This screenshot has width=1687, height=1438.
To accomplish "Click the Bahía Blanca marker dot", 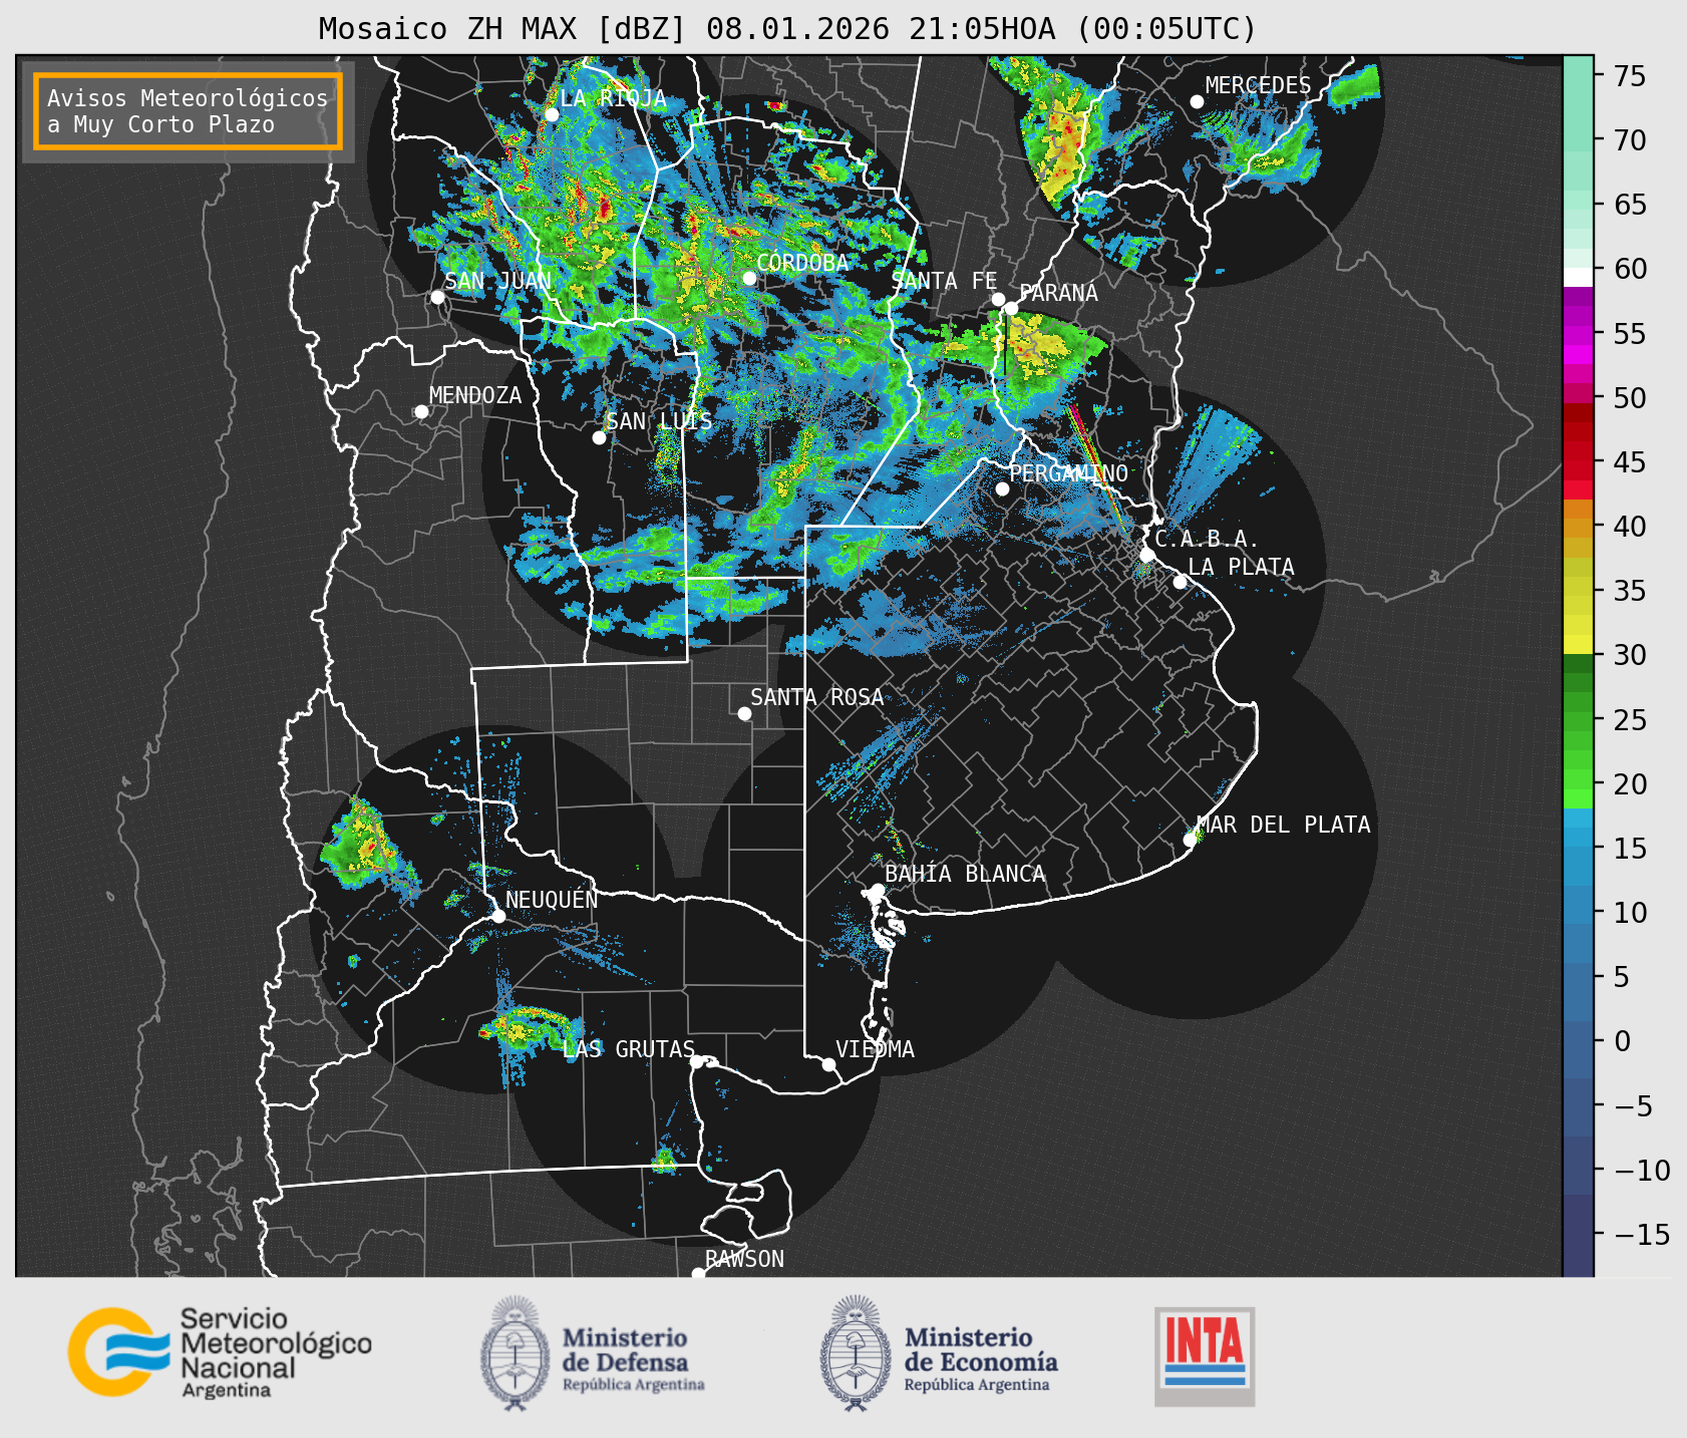I will [878, 890].
